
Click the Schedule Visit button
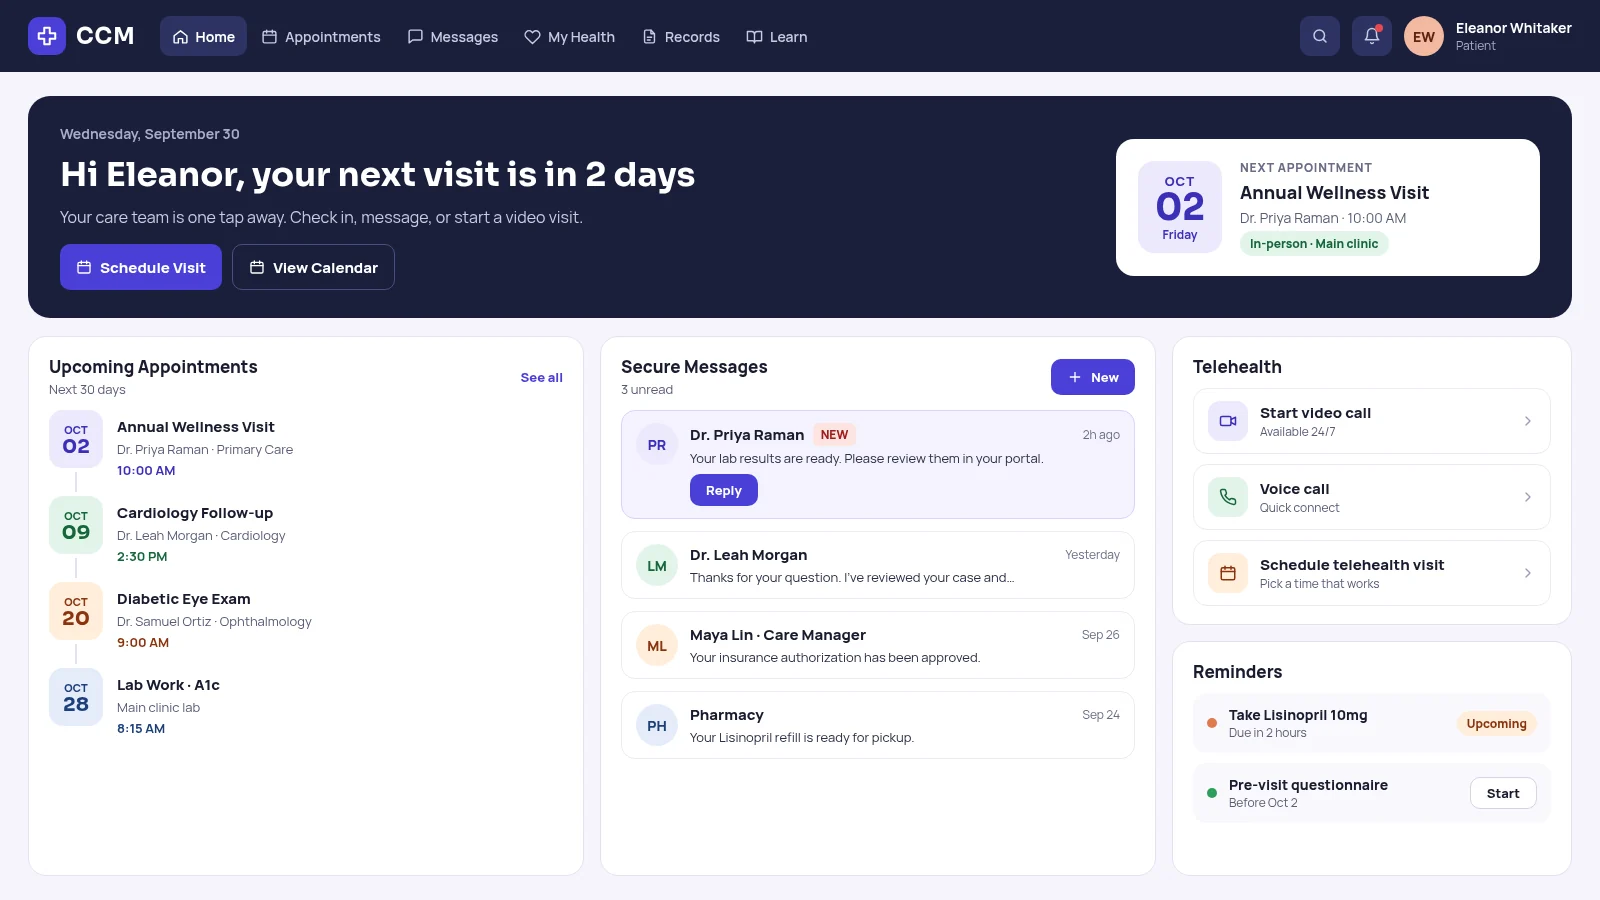pos(141,267)
